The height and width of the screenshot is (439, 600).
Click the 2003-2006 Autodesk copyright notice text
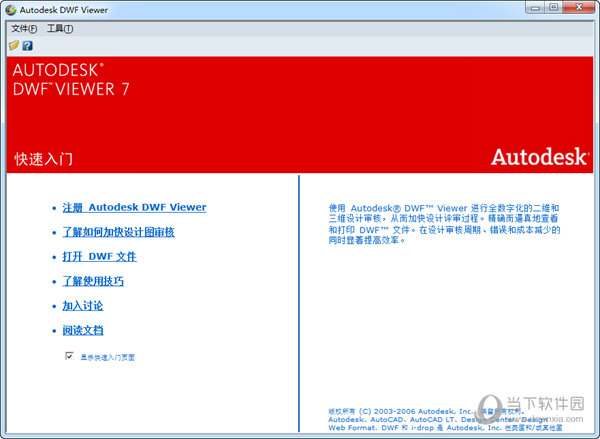click(445, 420)
